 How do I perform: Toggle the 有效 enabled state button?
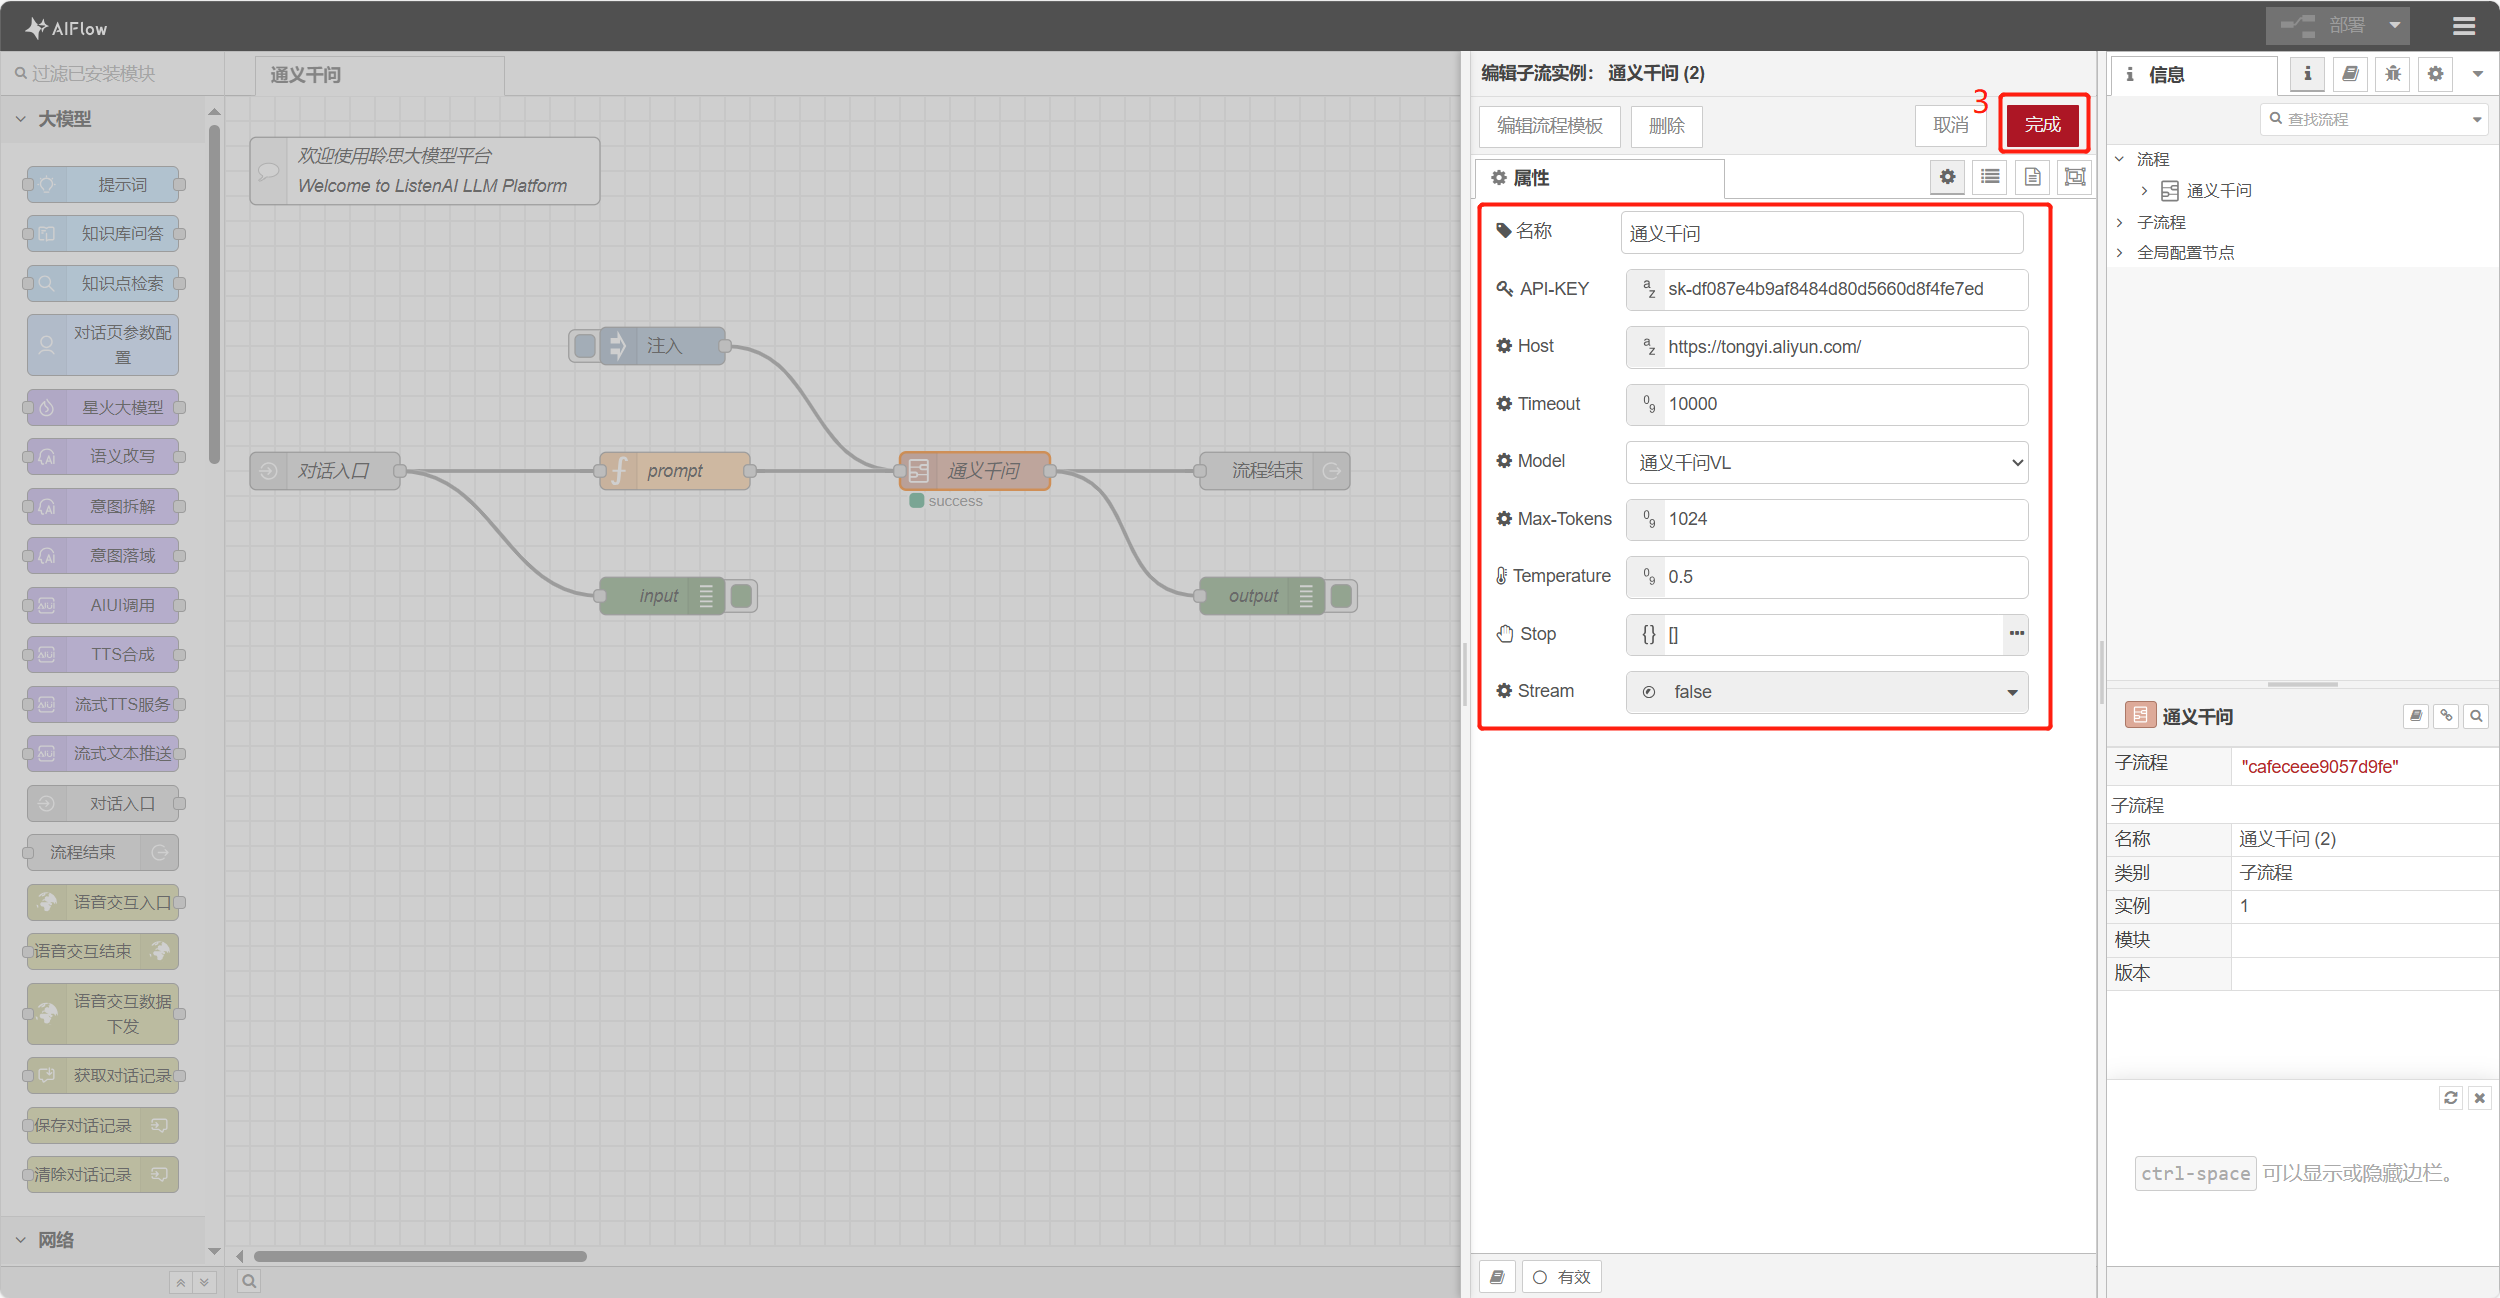1562,1277
